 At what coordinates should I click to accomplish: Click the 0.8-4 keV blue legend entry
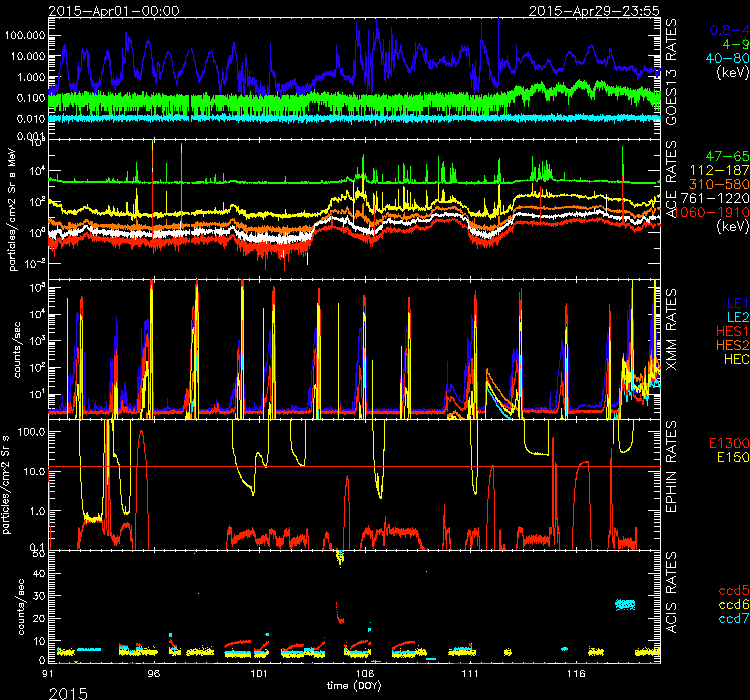723,31
